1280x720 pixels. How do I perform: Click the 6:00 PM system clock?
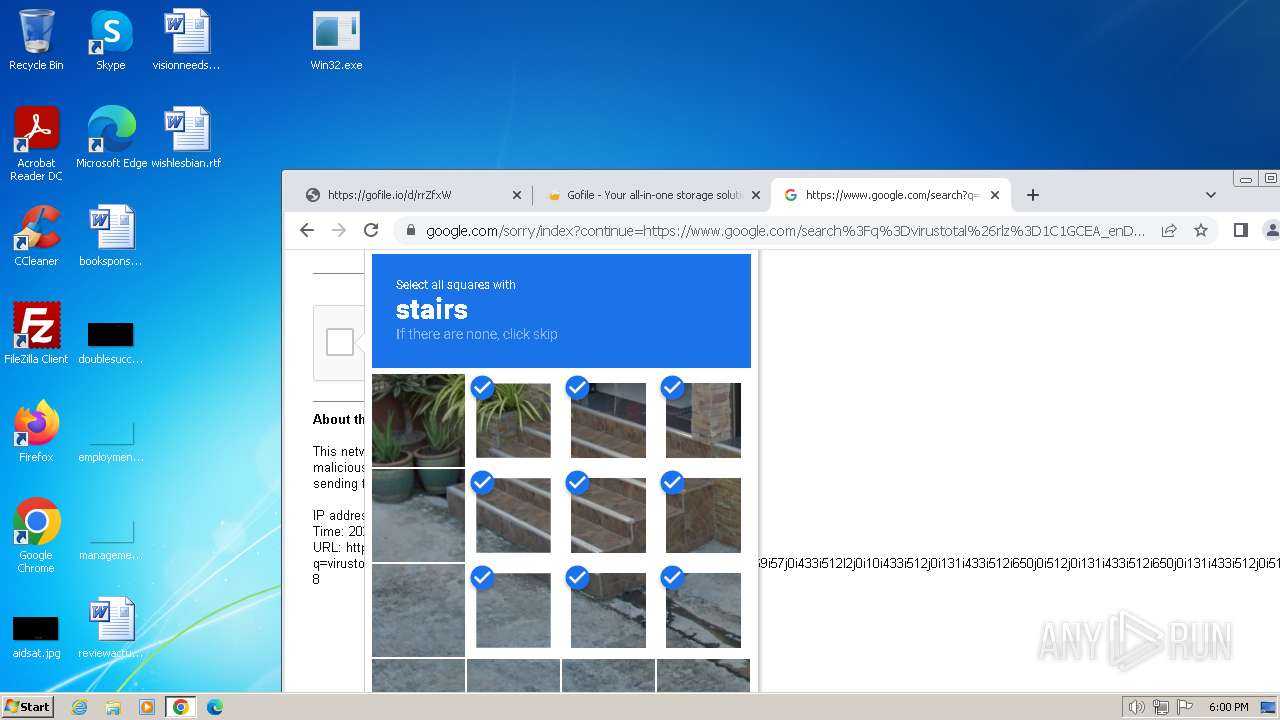click(1228, 707)
